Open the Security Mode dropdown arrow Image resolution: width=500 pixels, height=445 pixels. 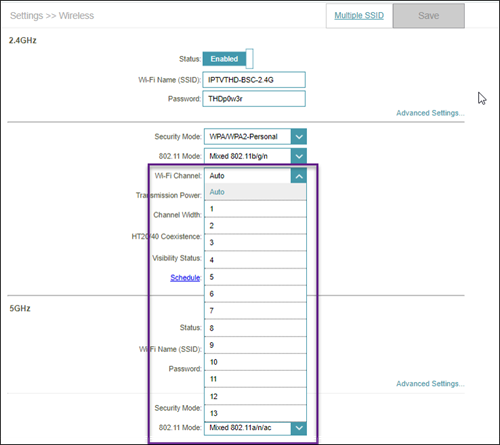[299, 137]
